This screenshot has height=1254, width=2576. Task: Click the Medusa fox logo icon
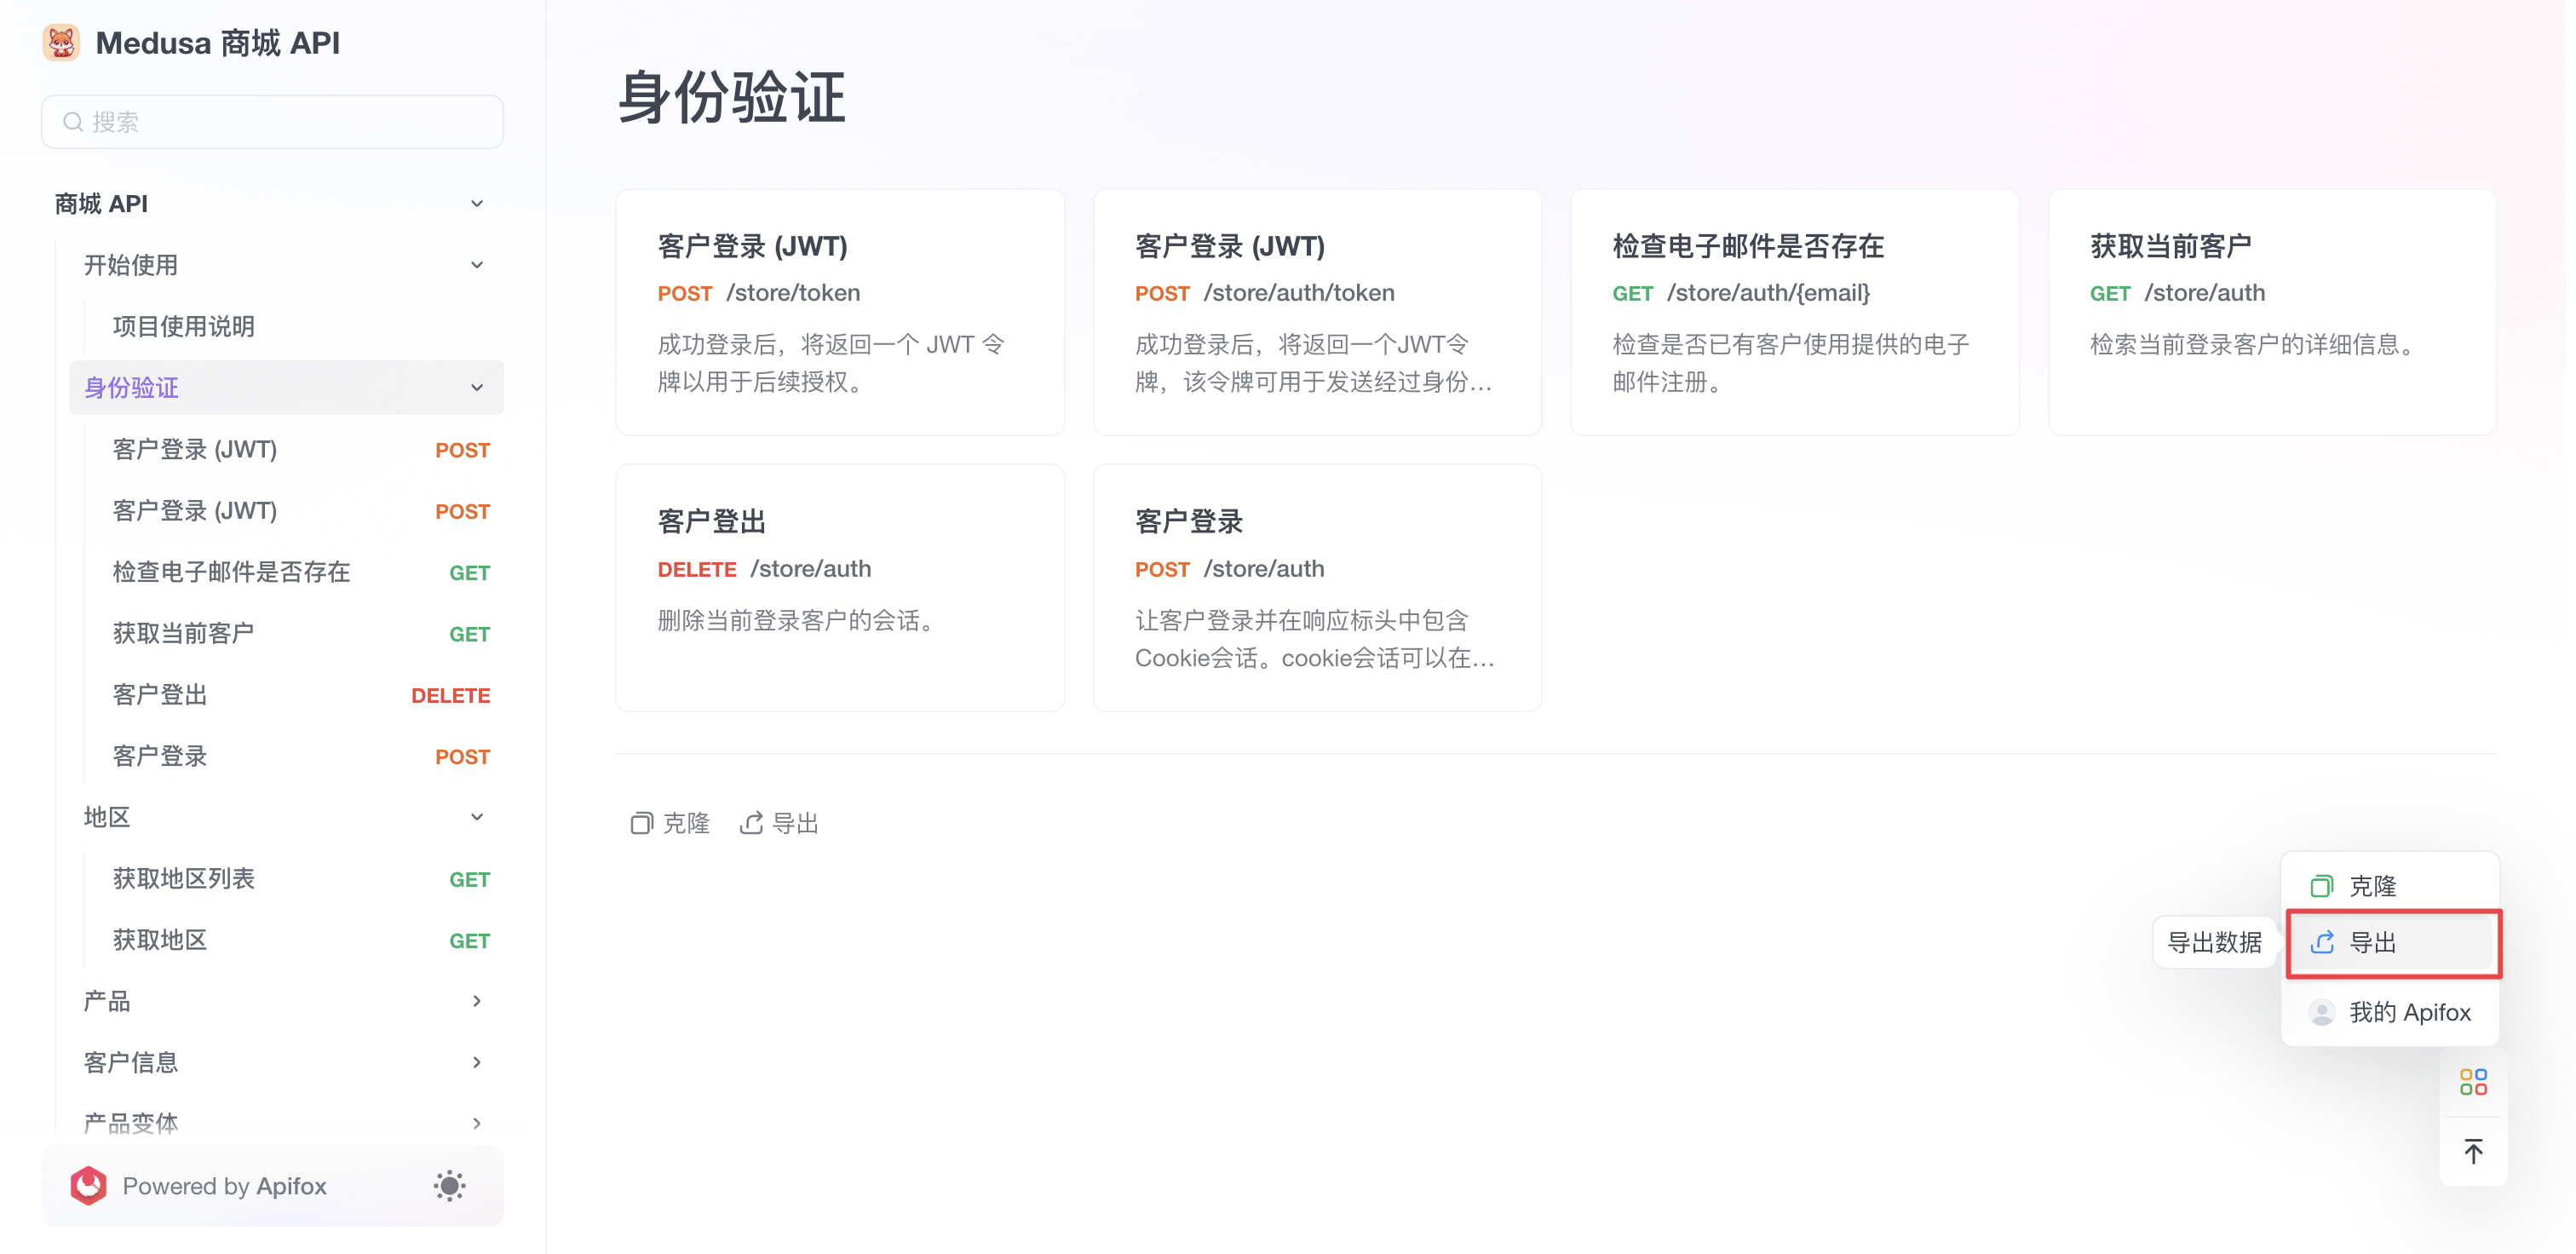pos(62,42)
